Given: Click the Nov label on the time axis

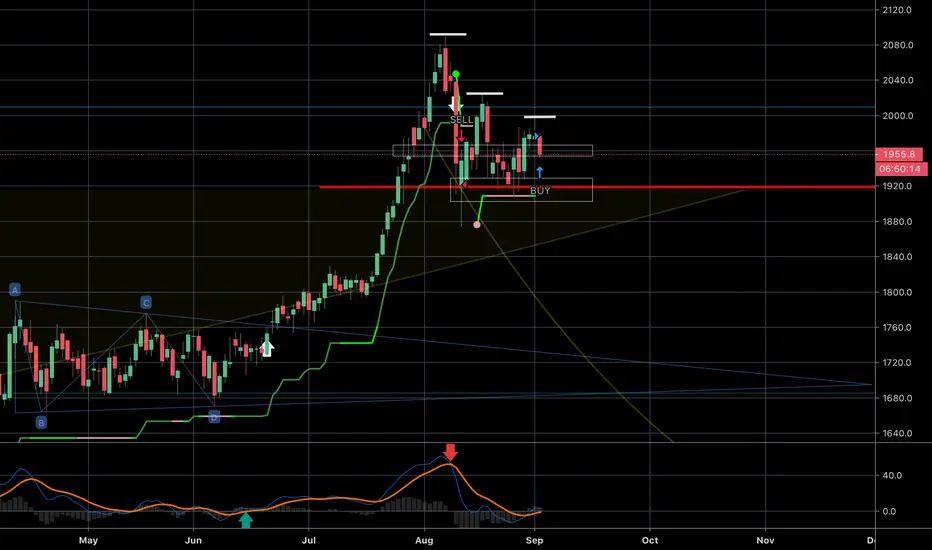Looking at the screenshot, I should click(765, 540).
